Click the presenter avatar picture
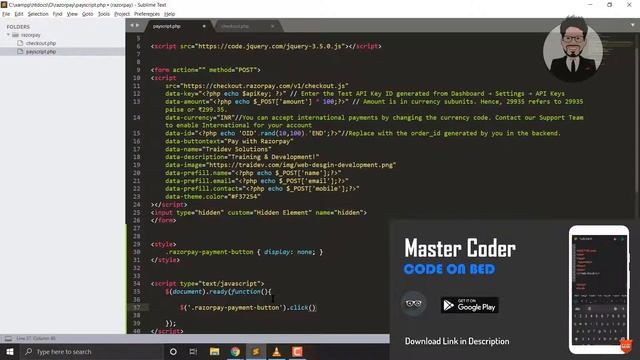Screen dimensions: 640x360 point(573,48)
